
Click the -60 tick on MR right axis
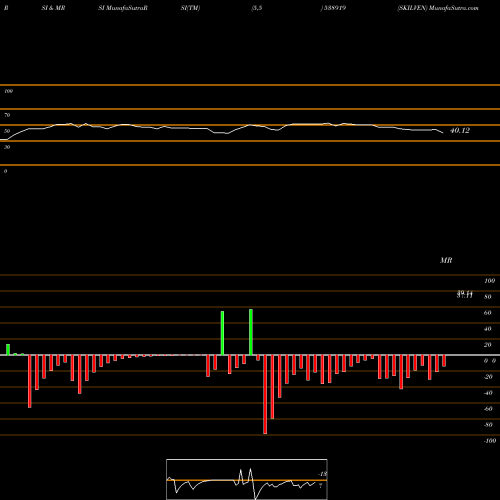(488, 409)
